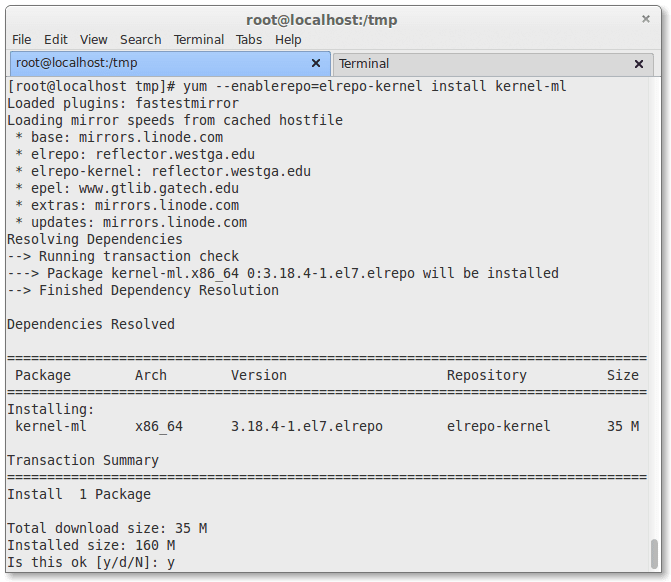
Task: Open the File menu
Action: [x=21, y=40]
